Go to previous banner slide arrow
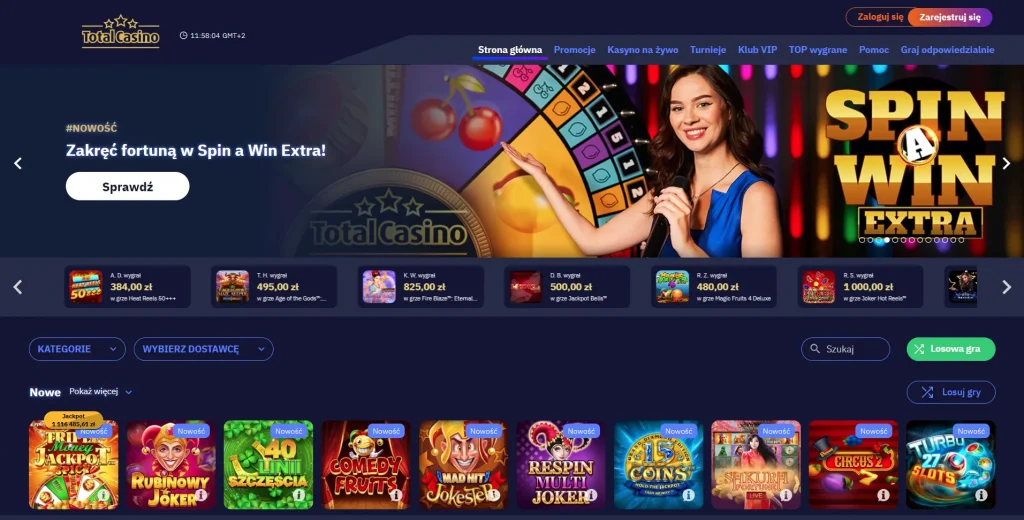 pyautogui.click(x=18, y=163)
